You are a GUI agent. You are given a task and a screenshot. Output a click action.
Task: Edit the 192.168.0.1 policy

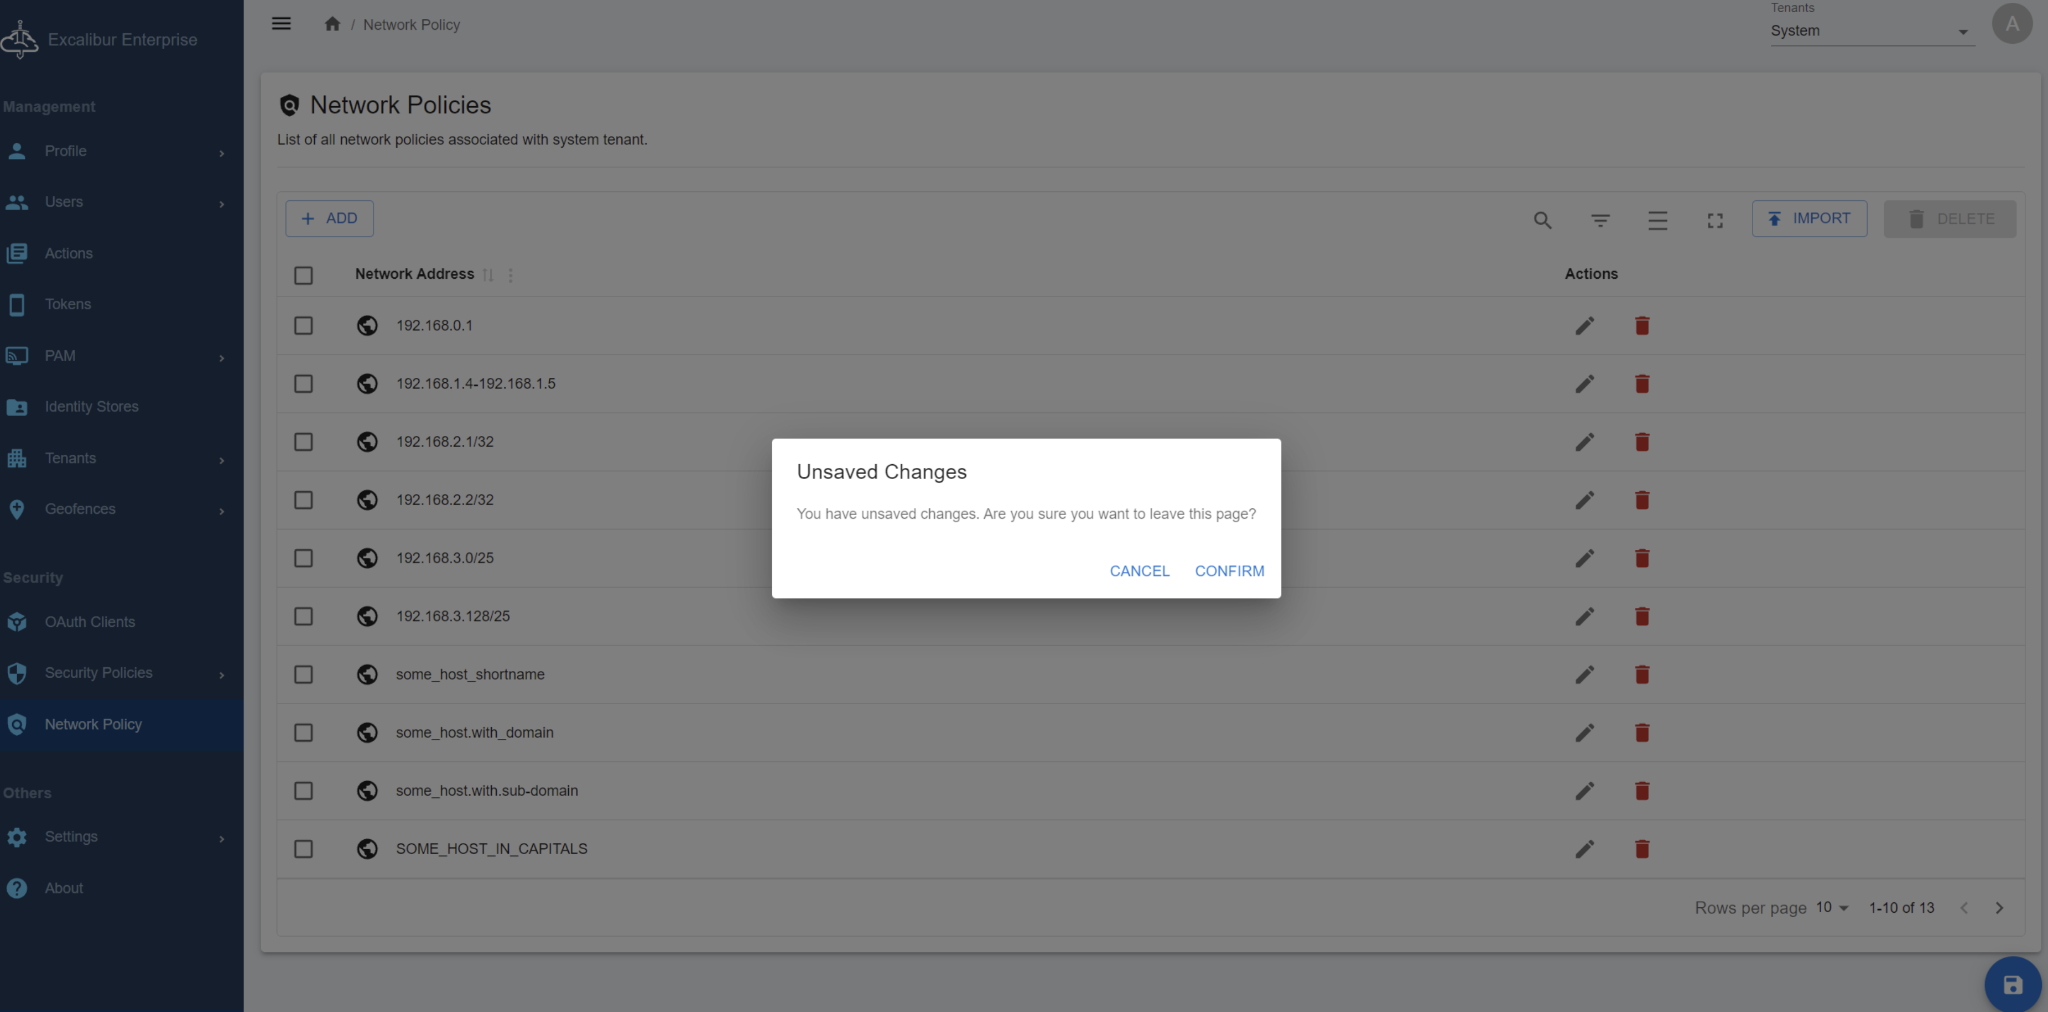click(1584, 326)
